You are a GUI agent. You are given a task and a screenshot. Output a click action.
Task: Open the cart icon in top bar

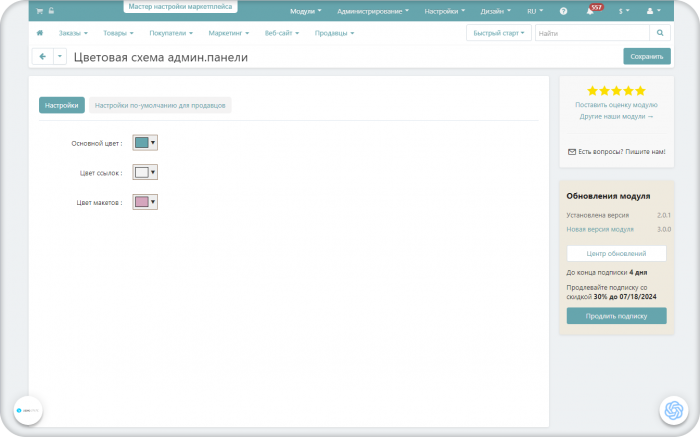tap(39, 11)
